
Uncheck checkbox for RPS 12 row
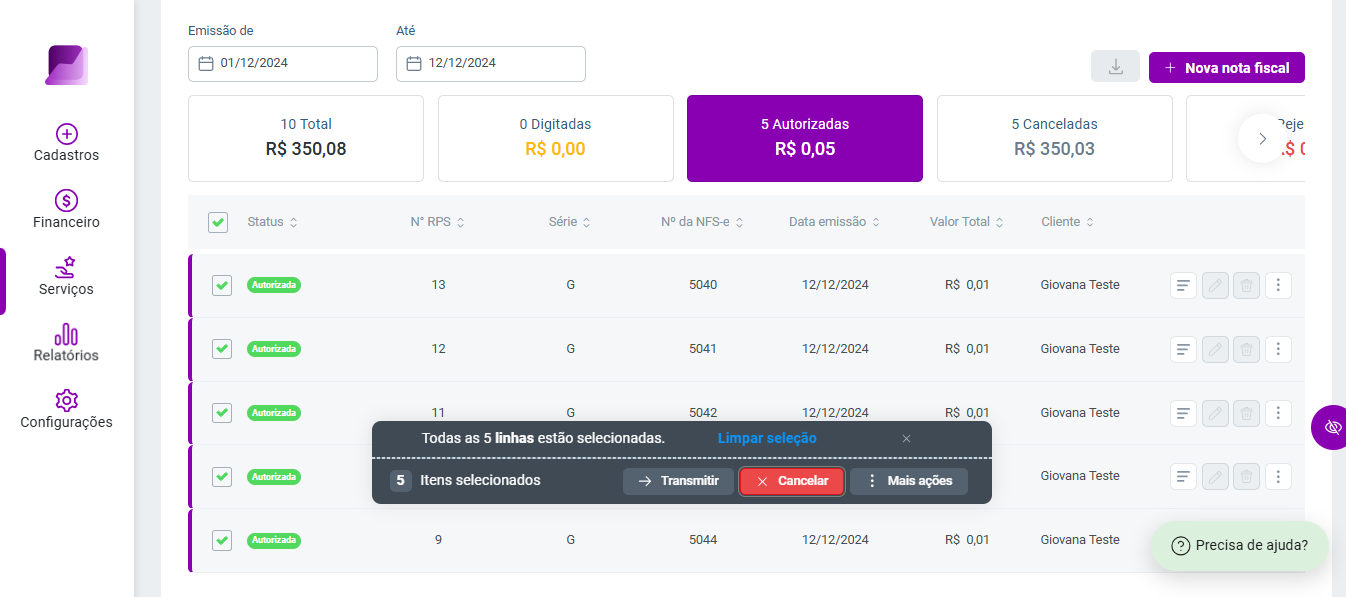click(222, 349)
